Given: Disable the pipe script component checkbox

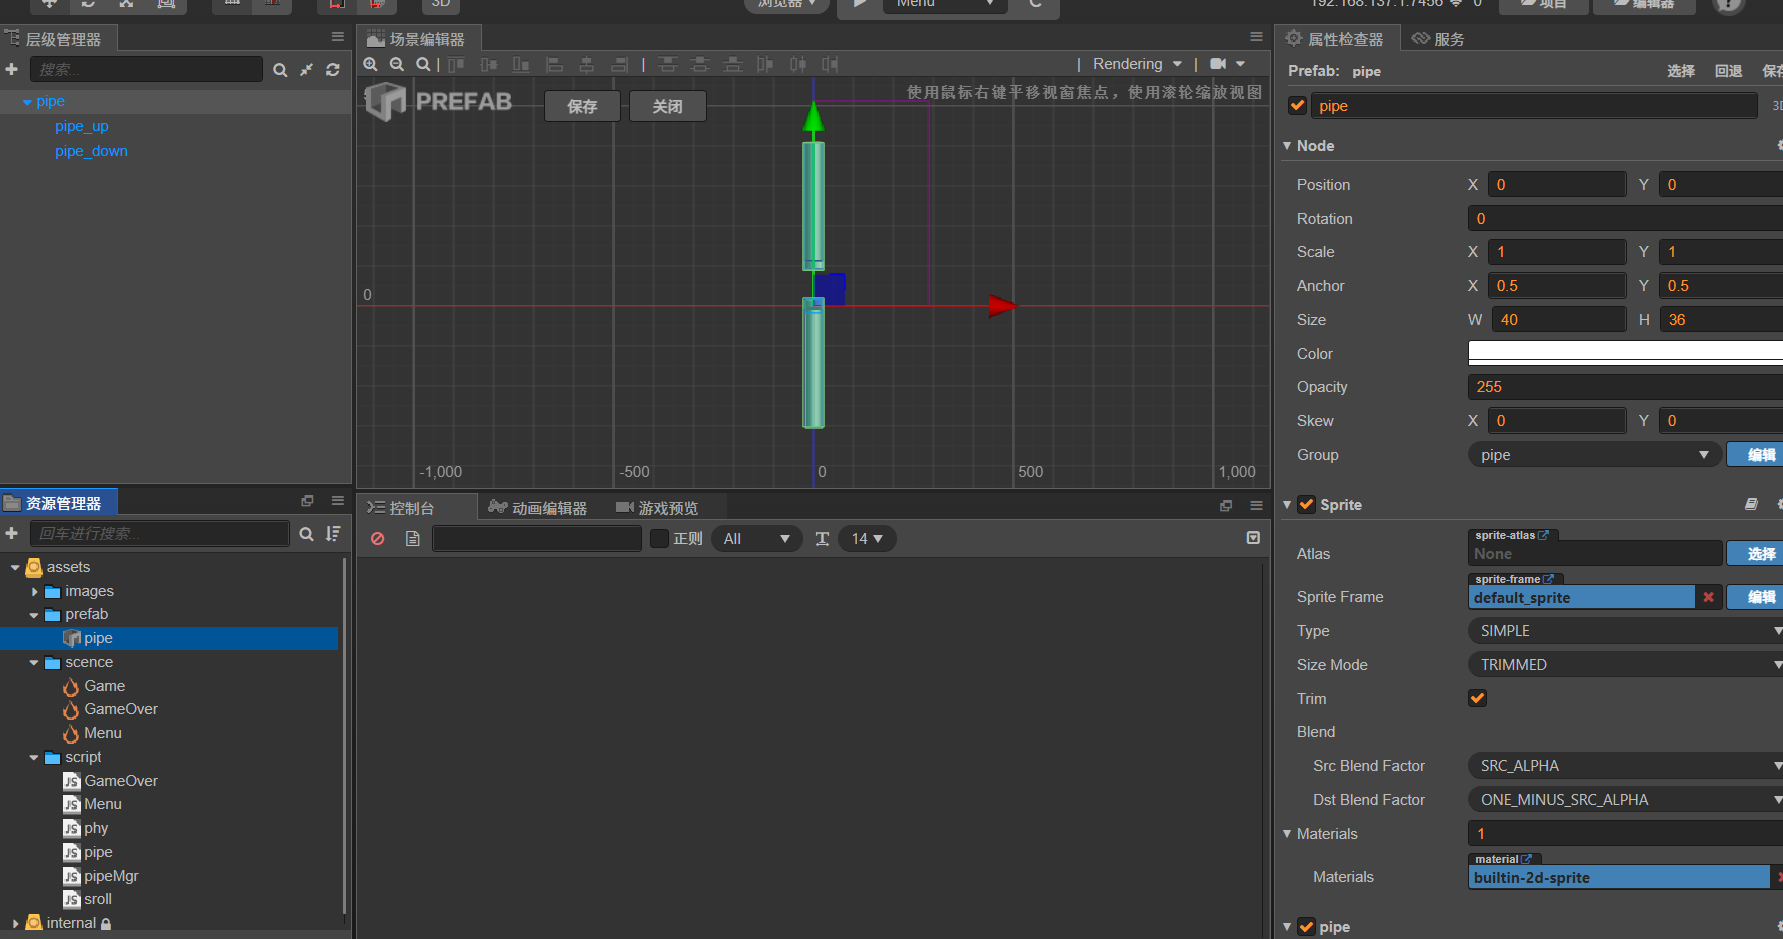Looking at the screenshot, I should pyautogui.click(x=1306, y=926).
